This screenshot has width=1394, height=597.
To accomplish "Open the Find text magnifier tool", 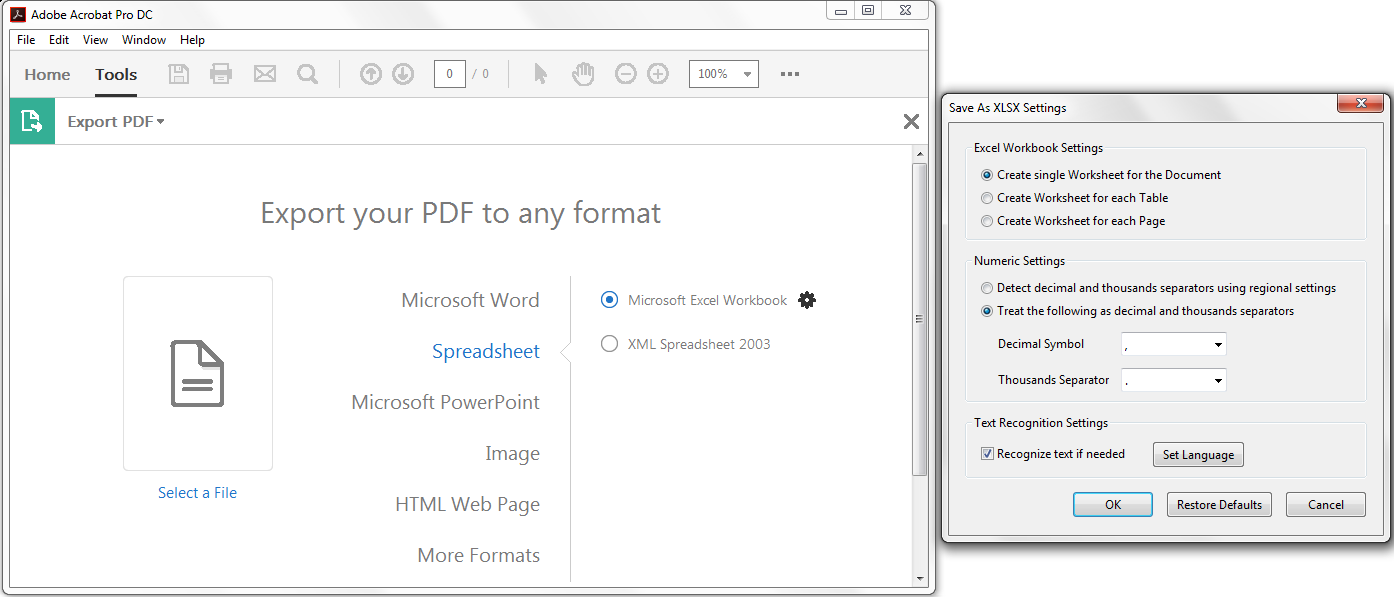I will pyautogui.click(x=307, y=74).
